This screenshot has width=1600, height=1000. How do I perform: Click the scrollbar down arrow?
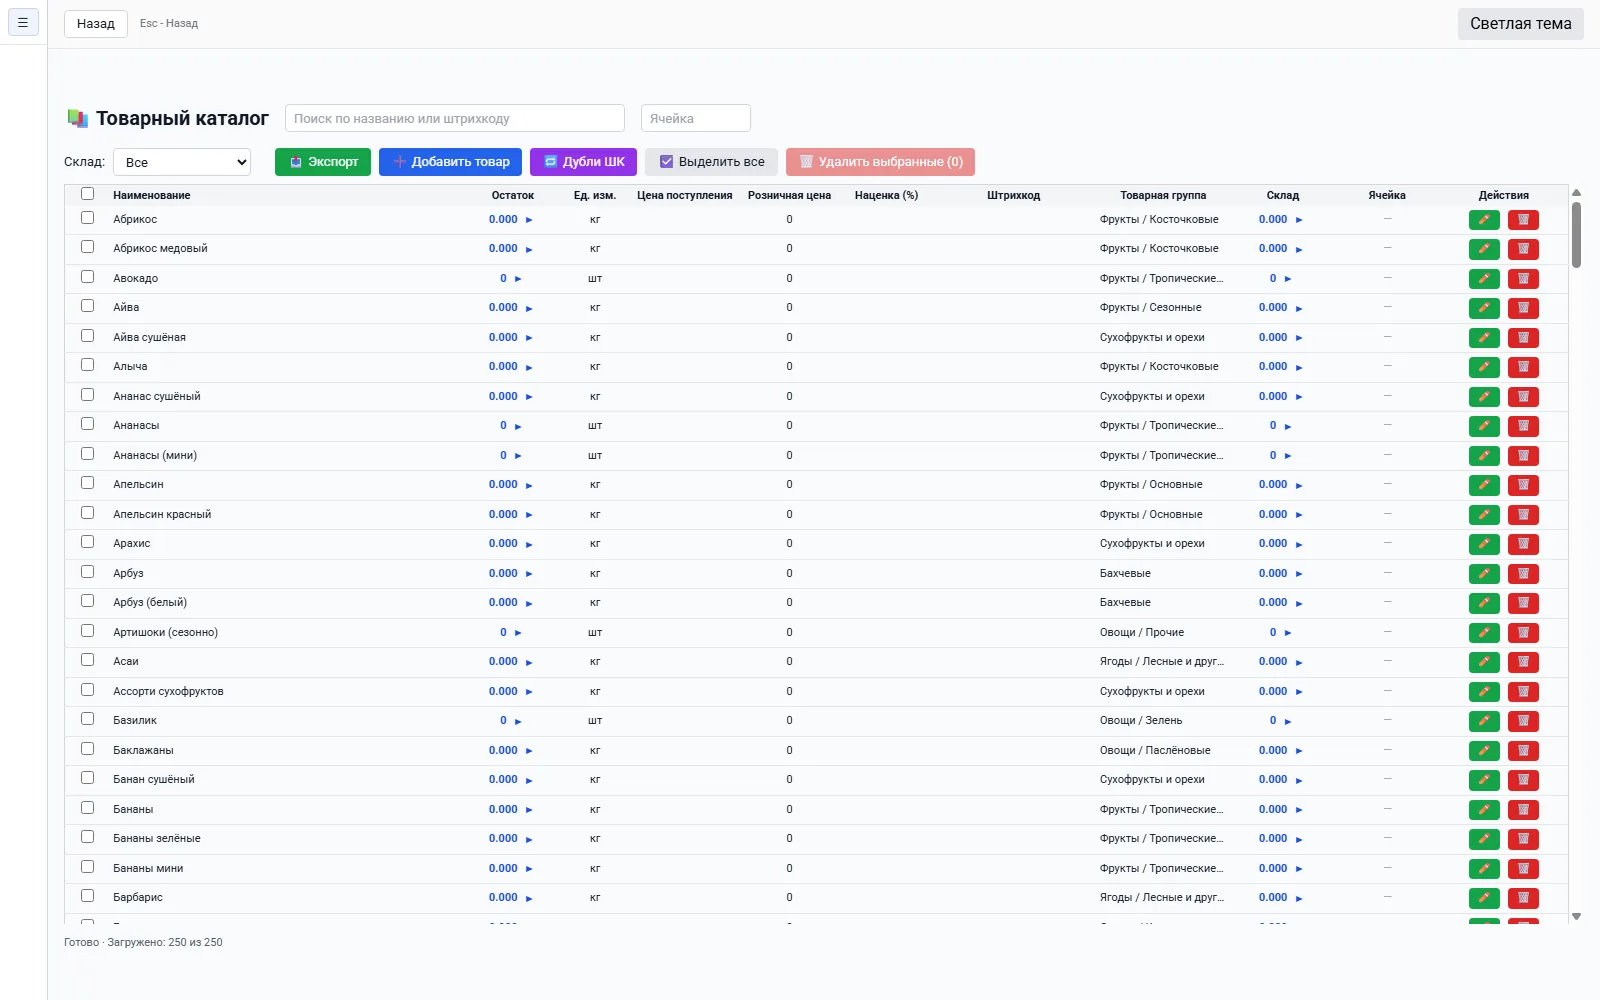(1576, 916)
